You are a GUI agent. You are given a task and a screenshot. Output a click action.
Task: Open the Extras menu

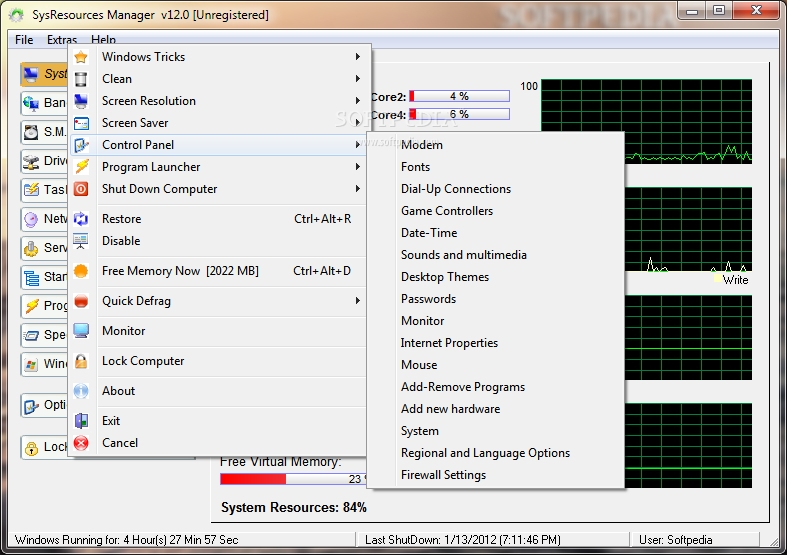[x=62, y=40]
